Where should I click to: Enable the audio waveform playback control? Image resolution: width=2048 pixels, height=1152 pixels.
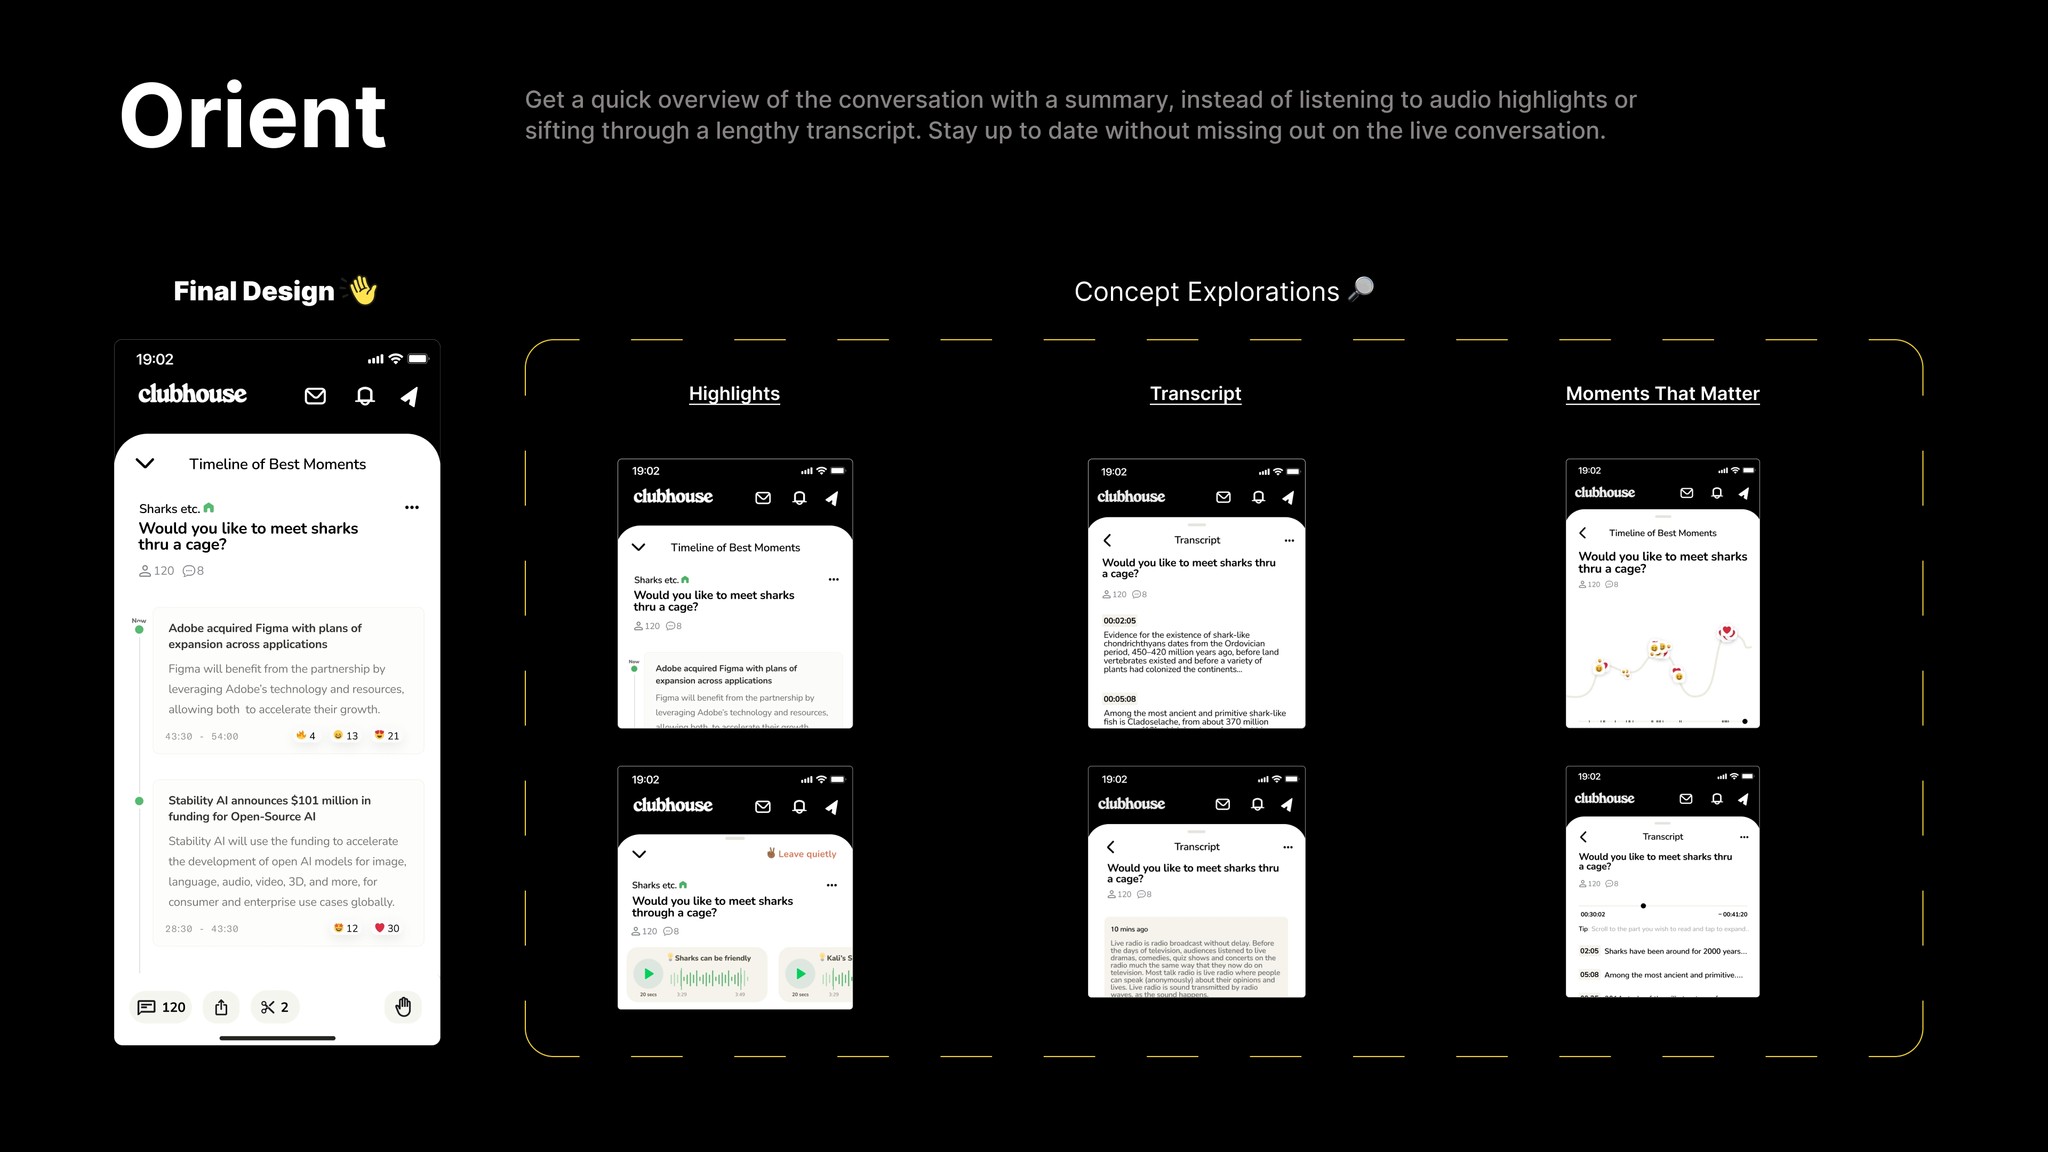point(648,975)
